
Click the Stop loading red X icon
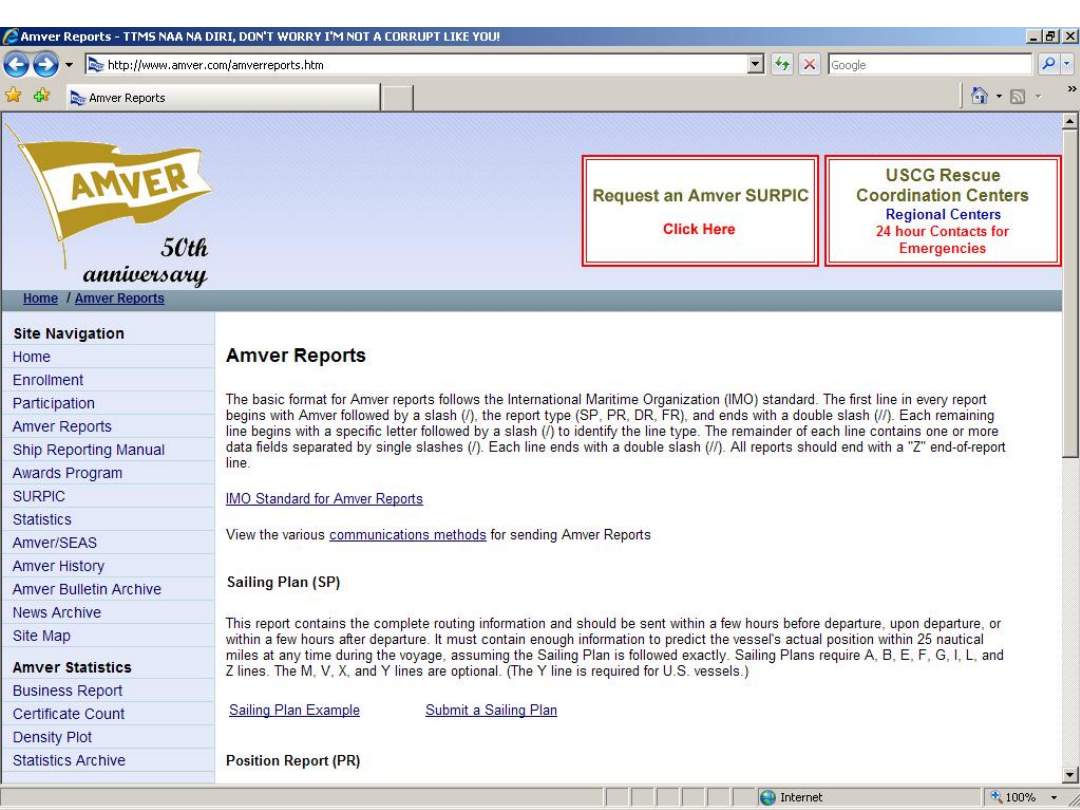(809, 65)
